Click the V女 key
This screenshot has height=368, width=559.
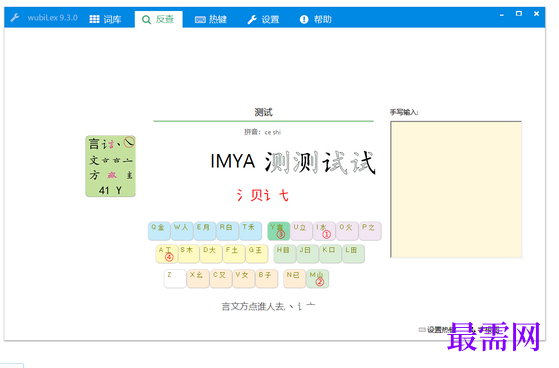point(244,278)
